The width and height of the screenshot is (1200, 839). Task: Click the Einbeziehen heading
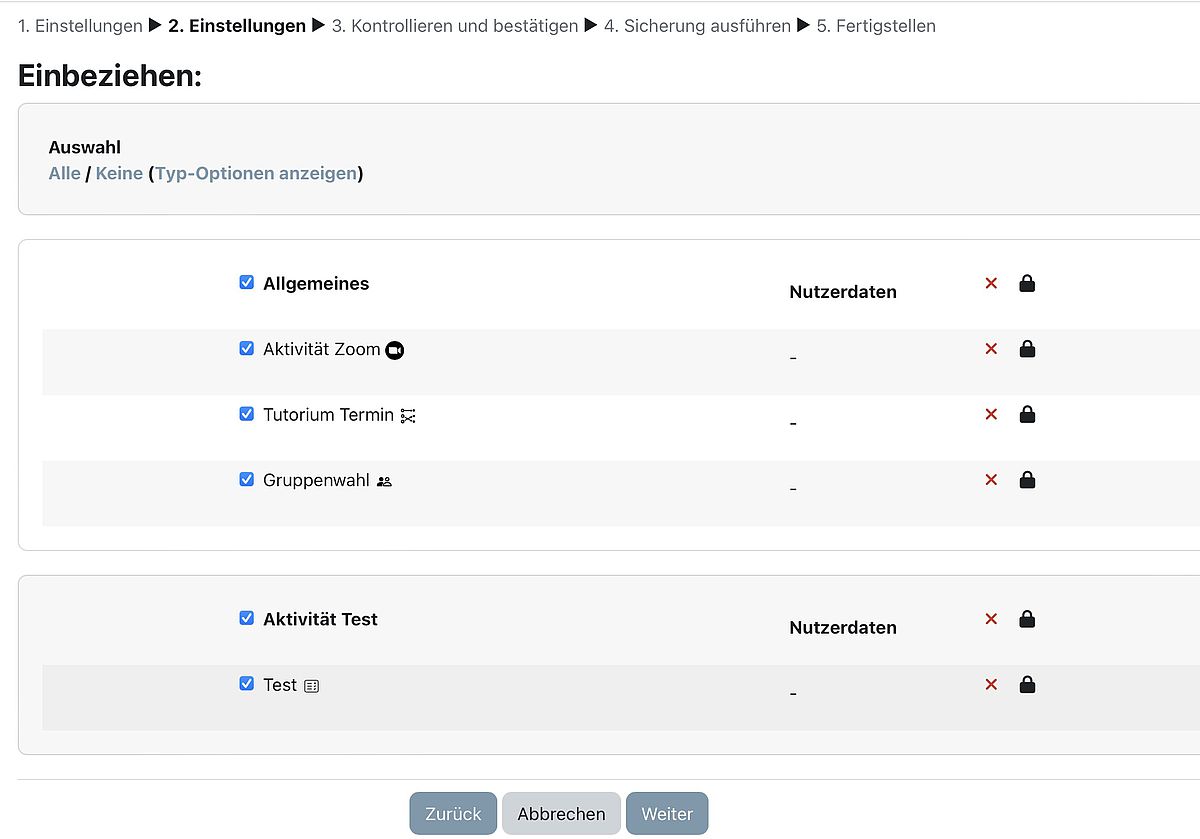[110, 76]
